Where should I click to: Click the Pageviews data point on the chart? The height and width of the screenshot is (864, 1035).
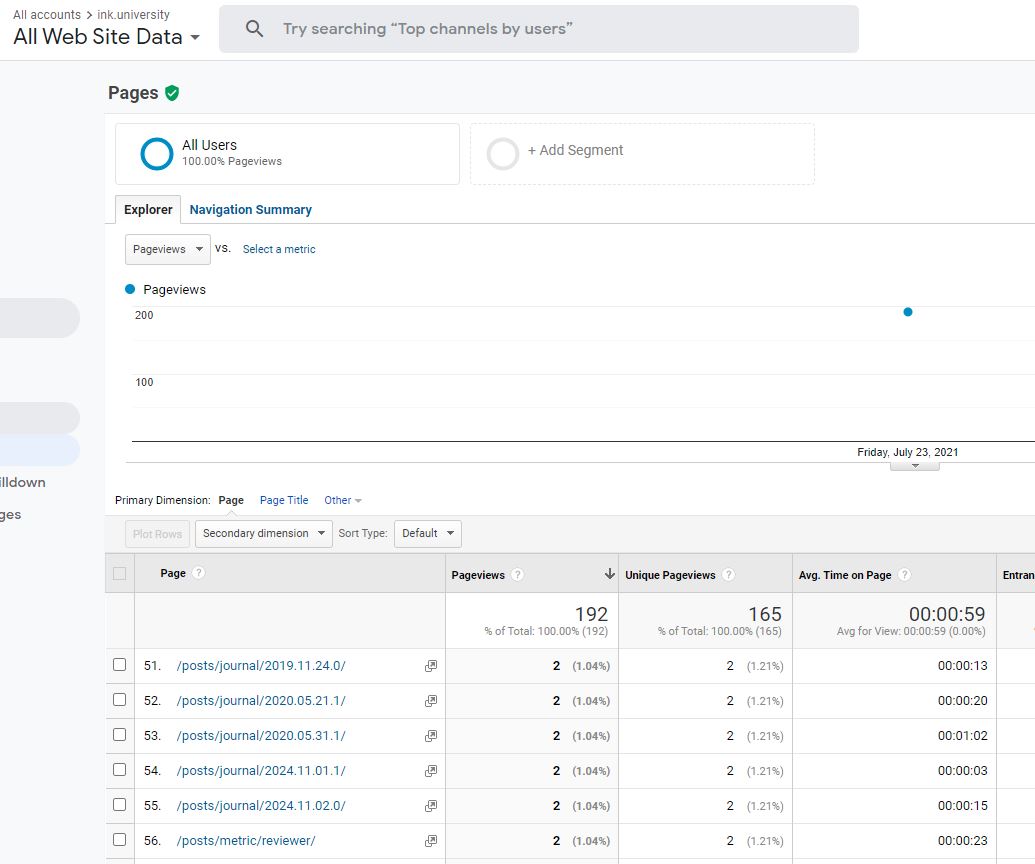pos(908,312)
